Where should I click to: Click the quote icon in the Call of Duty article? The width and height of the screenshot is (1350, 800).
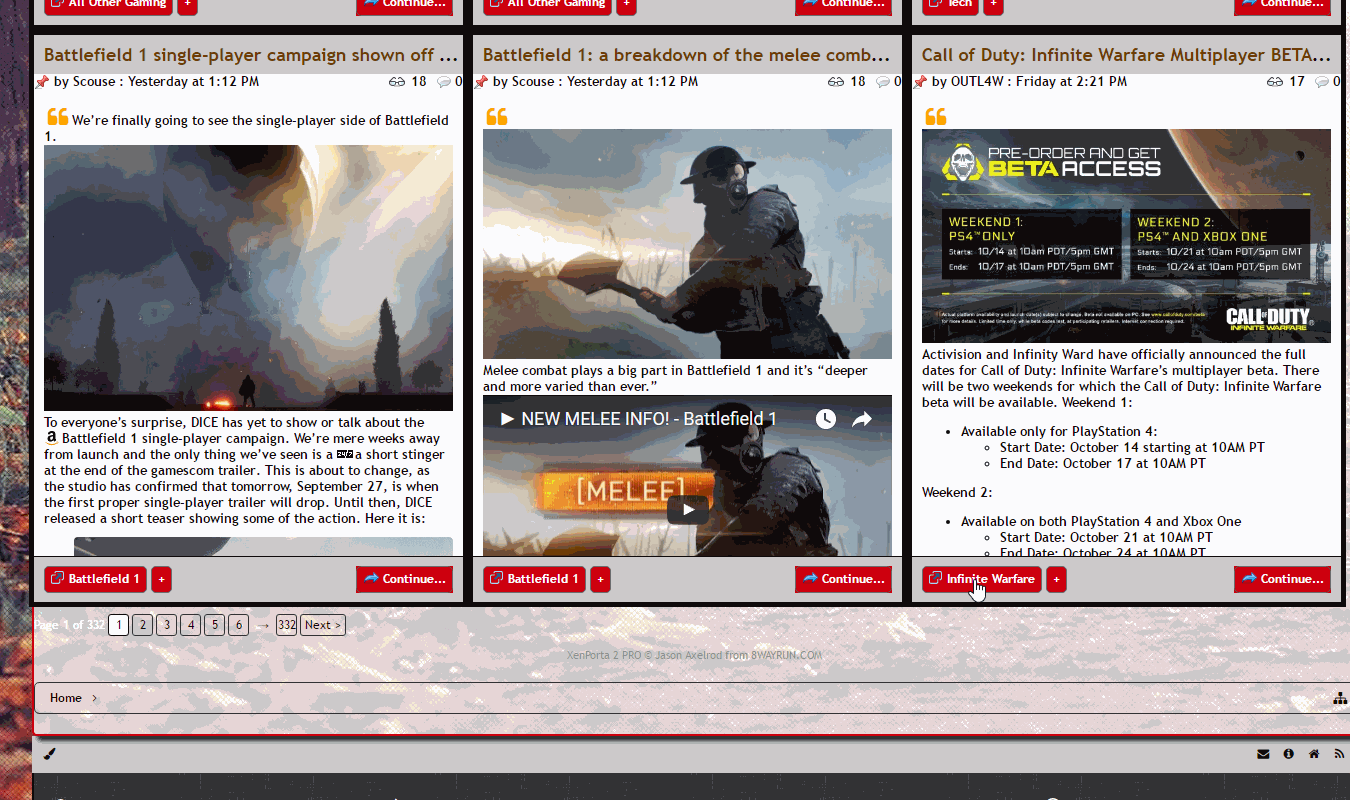point(935,116)
